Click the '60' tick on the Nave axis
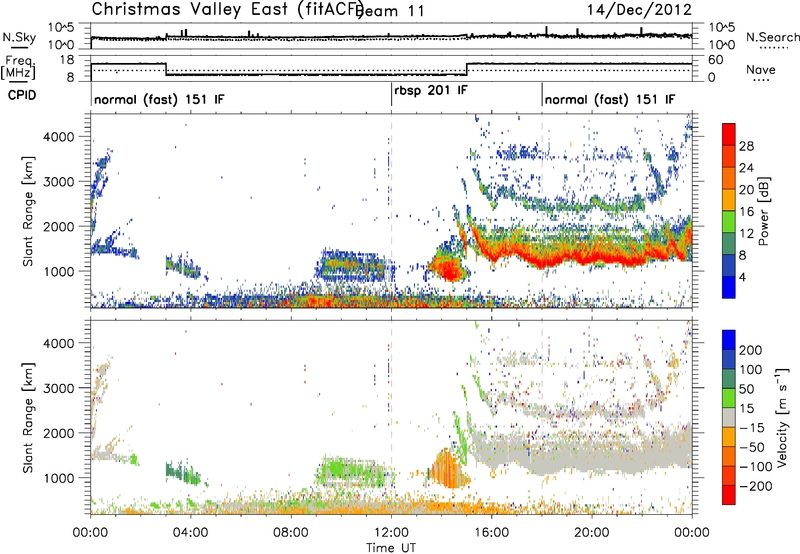 tap(715, 60)
